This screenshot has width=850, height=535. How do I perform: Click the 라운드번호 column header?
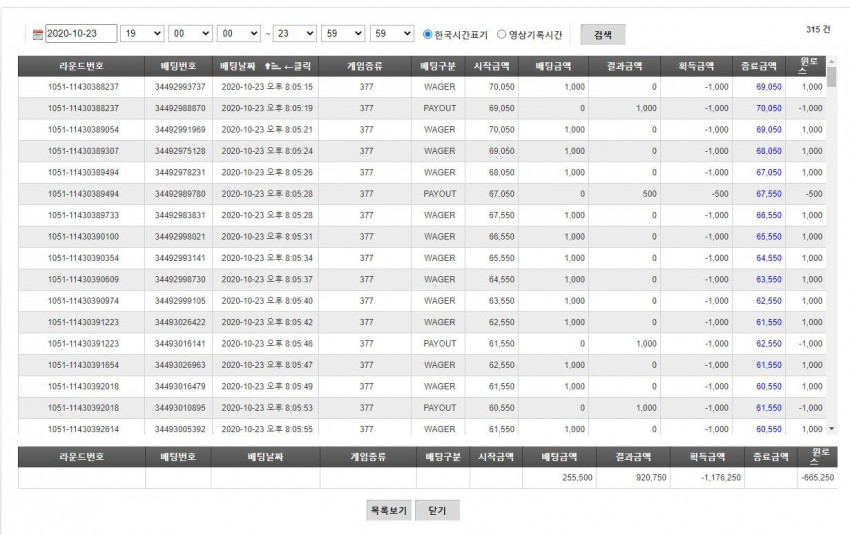coord(81,66)
